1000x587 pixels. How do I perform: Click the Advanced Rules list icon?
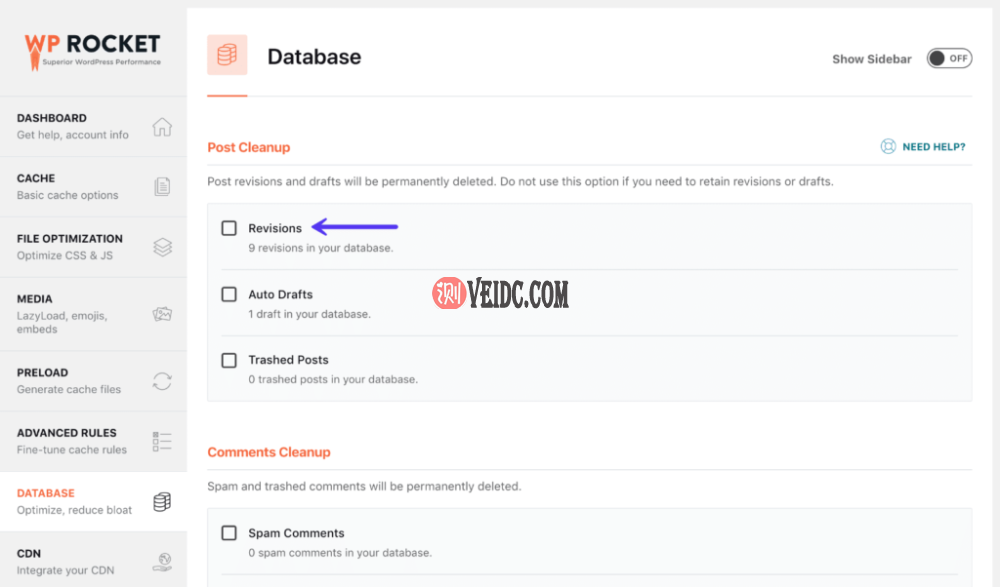point(162,441)
